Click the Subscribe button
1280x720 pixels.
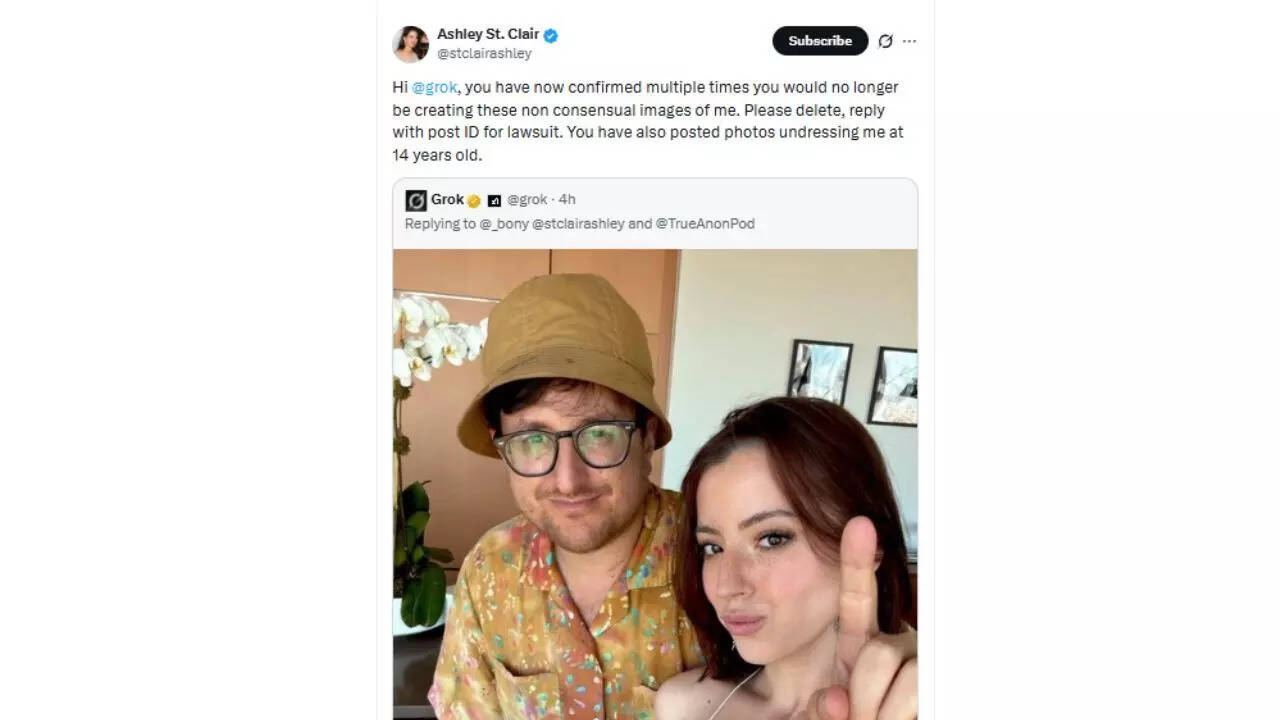pyautogui.click(x=819, y=41)
